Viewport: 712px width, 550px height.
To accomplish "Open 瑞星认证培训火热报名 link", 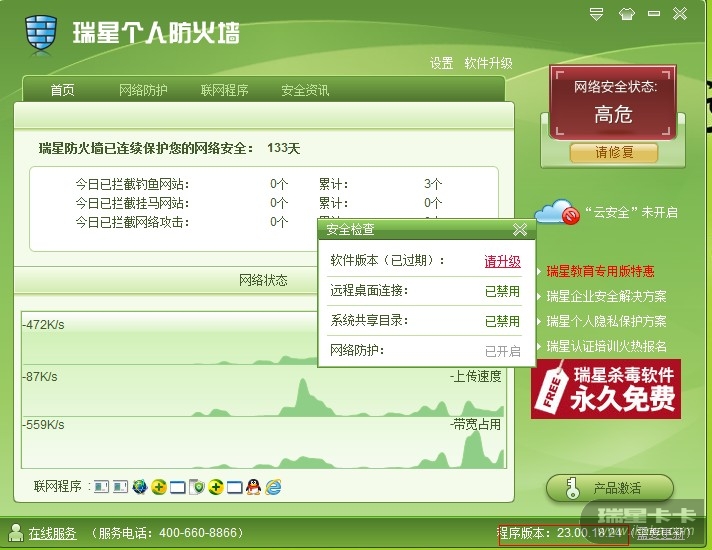I will (606, 346).
